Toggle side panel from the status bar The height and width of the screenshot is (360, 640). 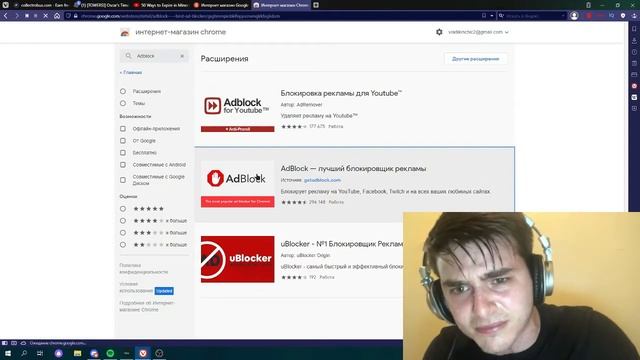[5, 343]
